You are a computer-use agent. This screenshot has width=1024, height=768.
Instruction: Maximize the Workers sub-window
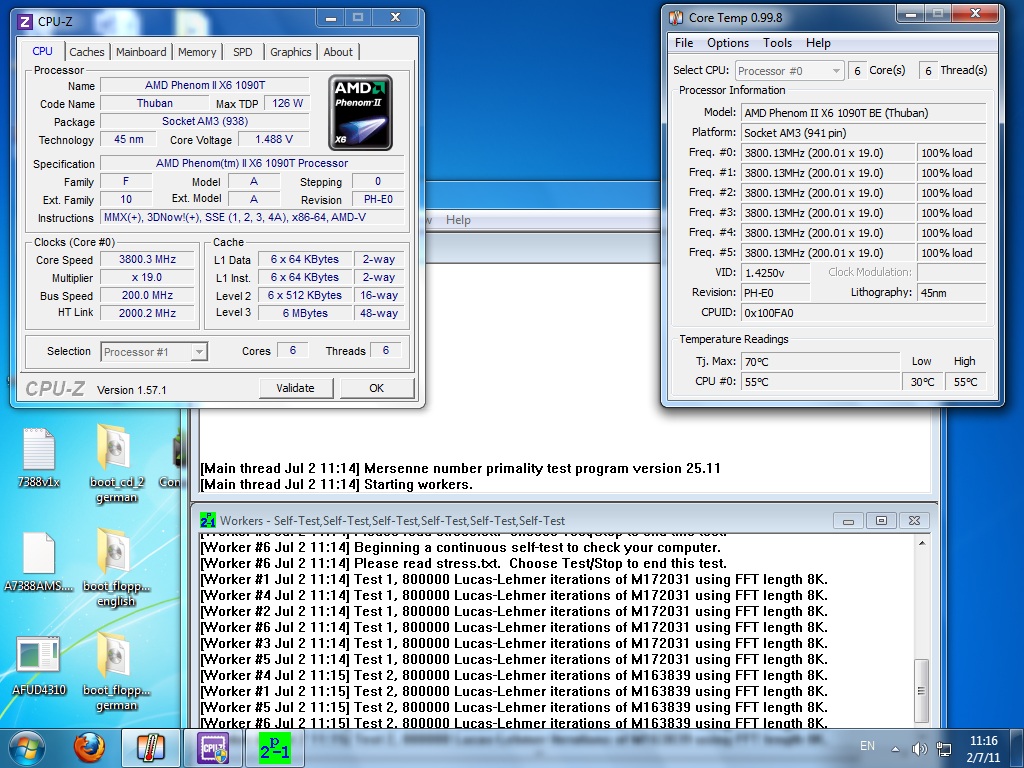click(x=881, y=521)
